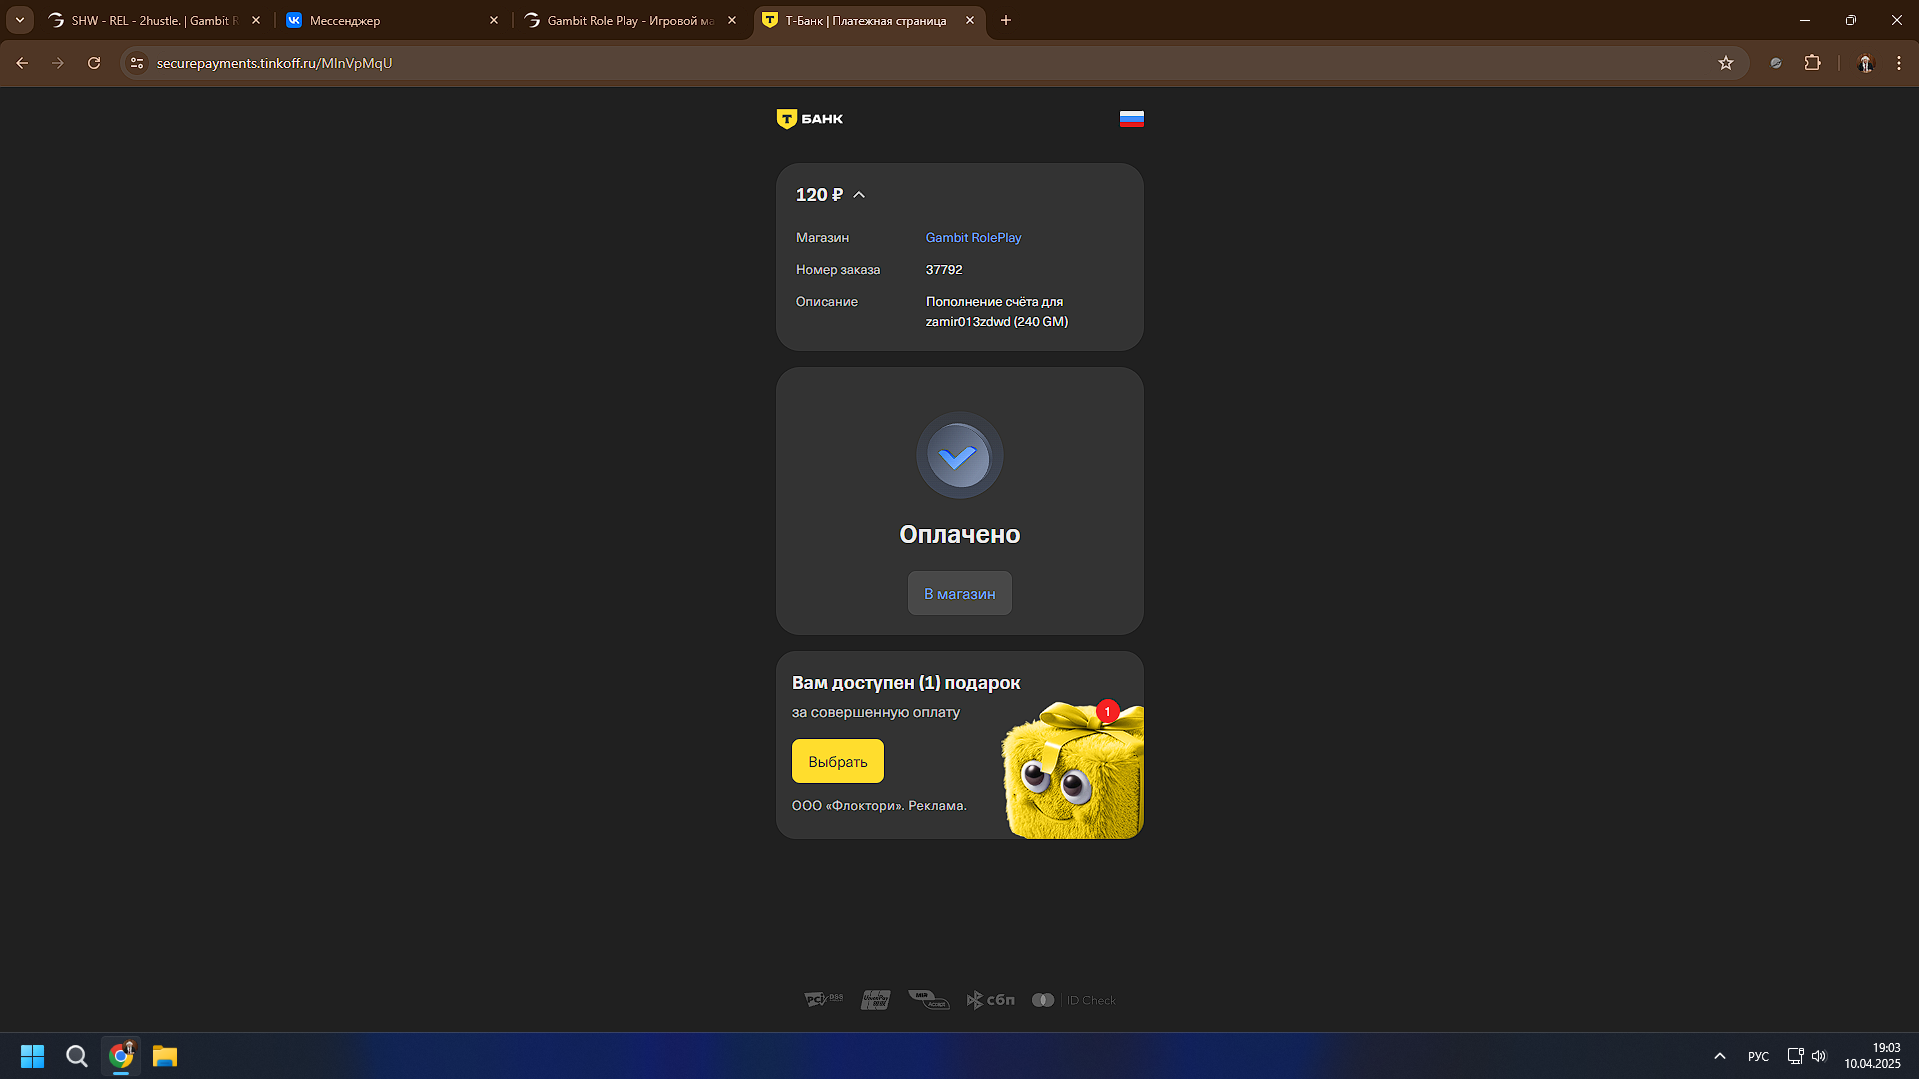
Task: Click 'Выбрать' to choose gift
Action: tap(837, 762)
